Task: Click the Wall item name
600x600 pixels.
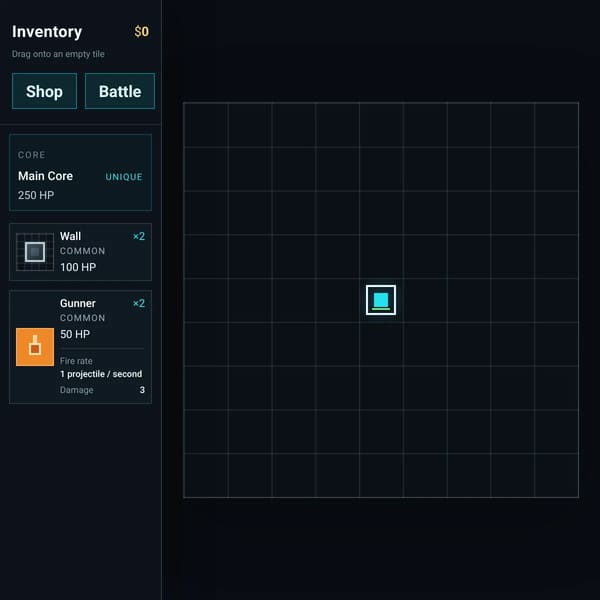Action: tap(70, 236)
